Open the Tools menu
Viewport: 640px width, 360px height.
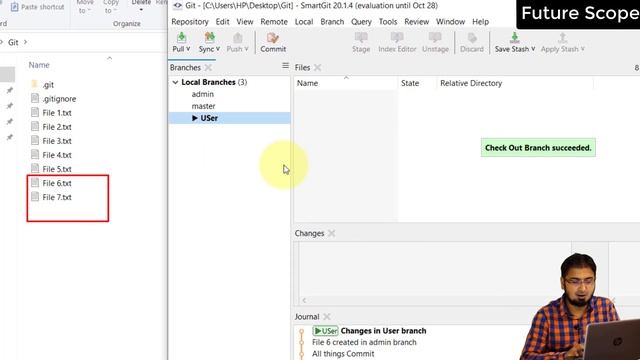(388, 22)
